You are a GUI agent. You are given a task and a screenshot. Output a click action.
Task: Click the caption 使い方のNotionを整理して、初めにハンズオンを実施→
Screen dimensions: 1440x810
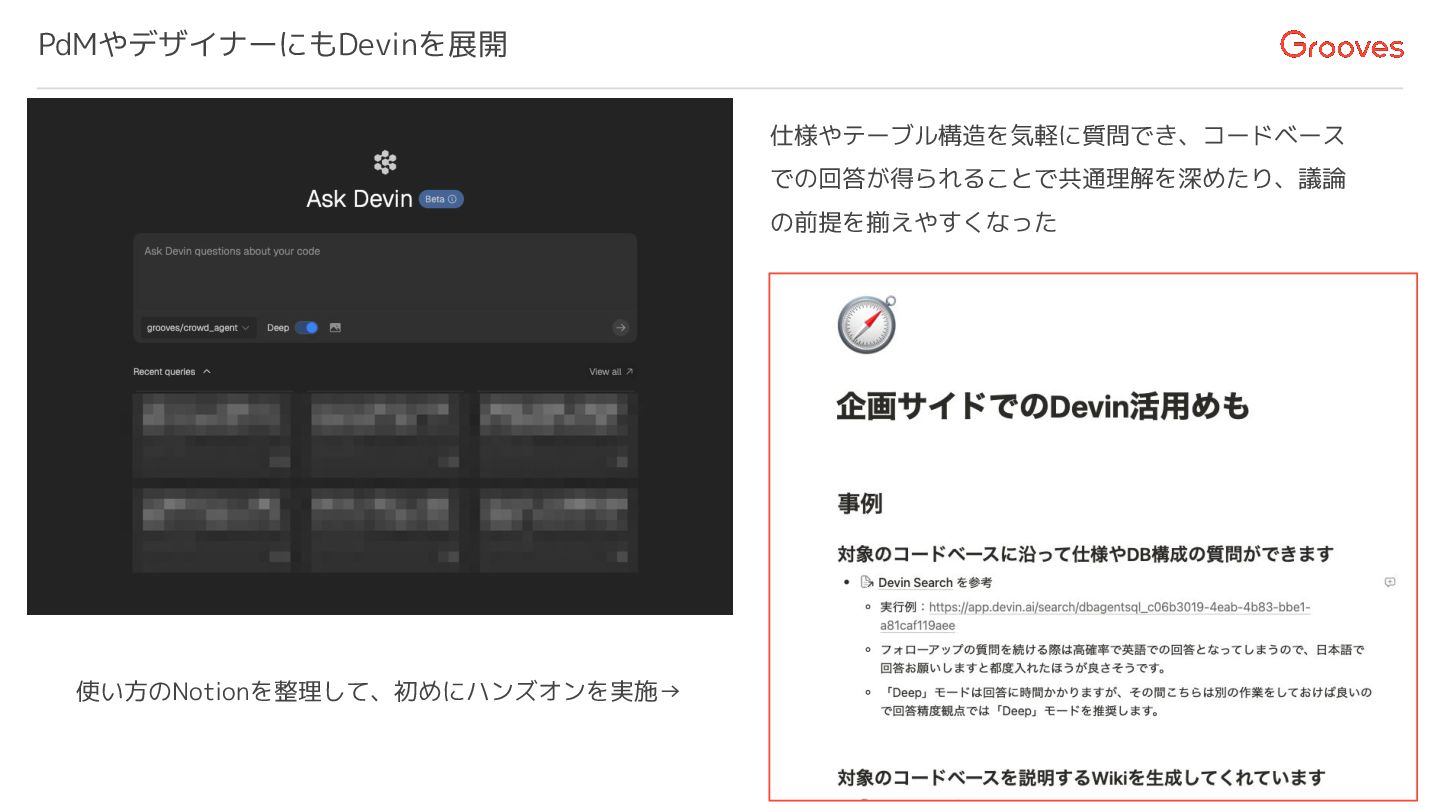point(378,691)
